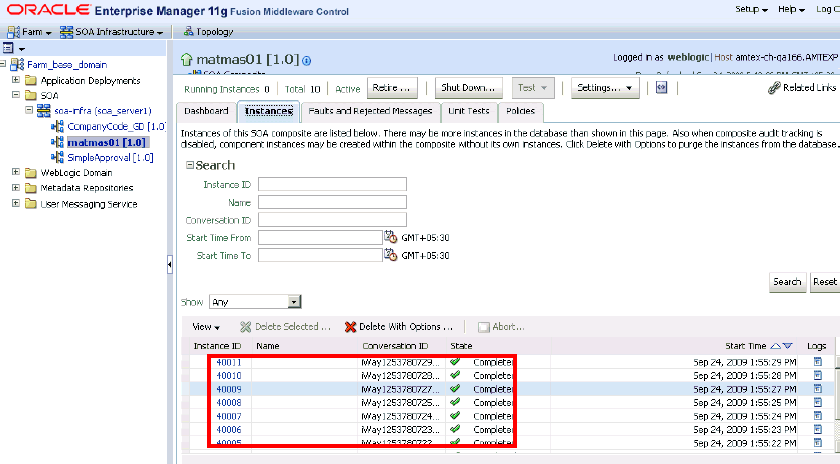The height and width of the screenshot is (464, 840).
Task: Open logs icon for the 1:55:28 PM row
Action: pos(818,375)
